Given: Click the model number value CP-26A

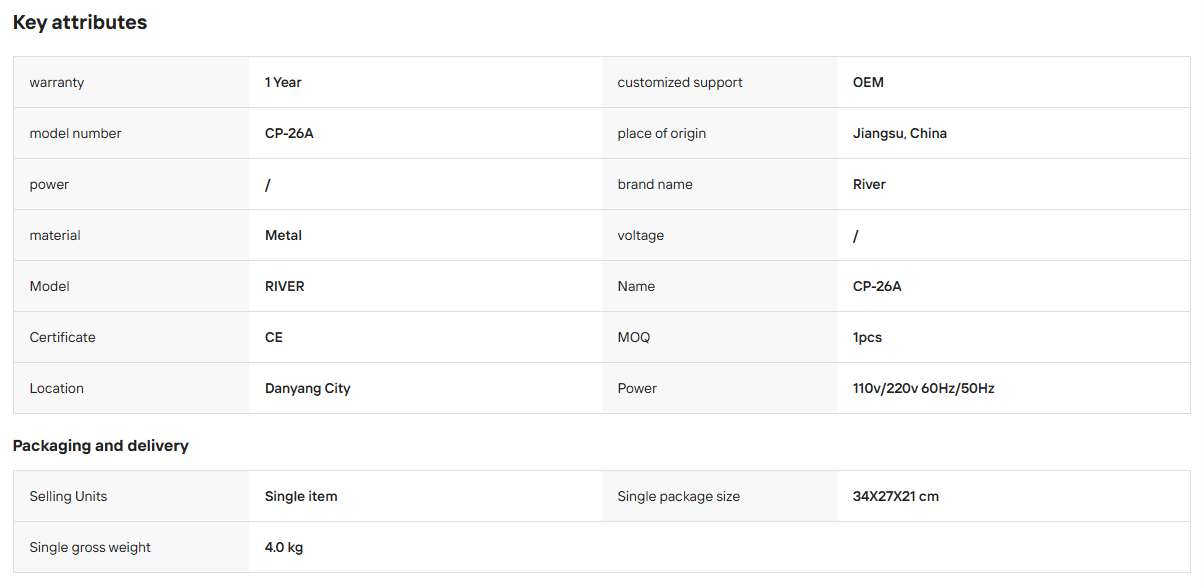Looking at the screenshot, I should [x=289, y=133].
